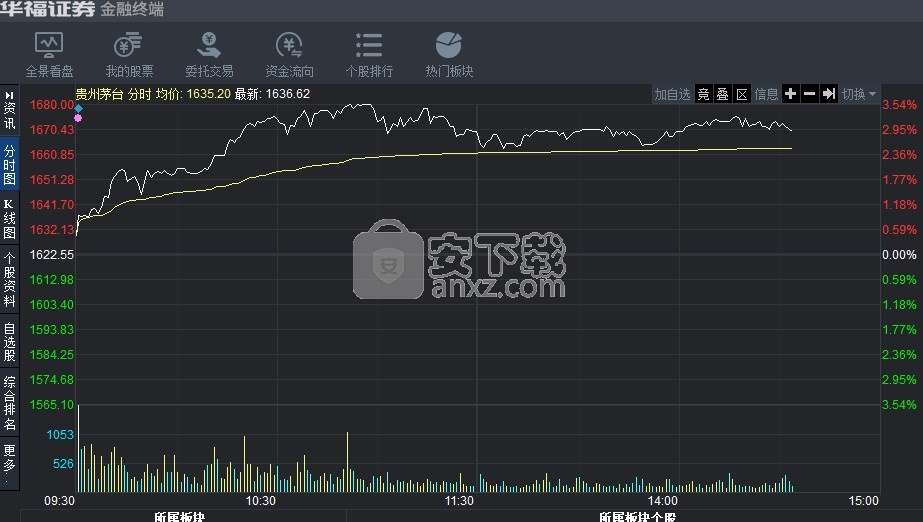923x522 pixels.
Task: Click the blue diamond marker on chart
Action: [78, 108]
